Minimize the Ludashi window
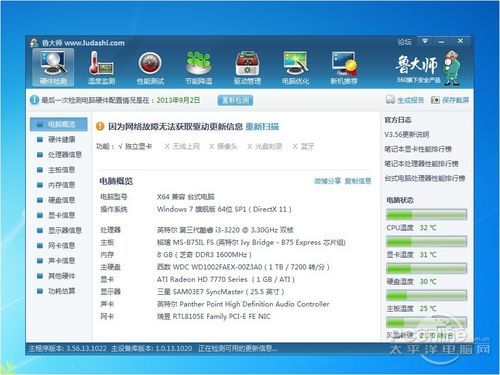Viewport: 500px width, 375px height. click(441, 42)
